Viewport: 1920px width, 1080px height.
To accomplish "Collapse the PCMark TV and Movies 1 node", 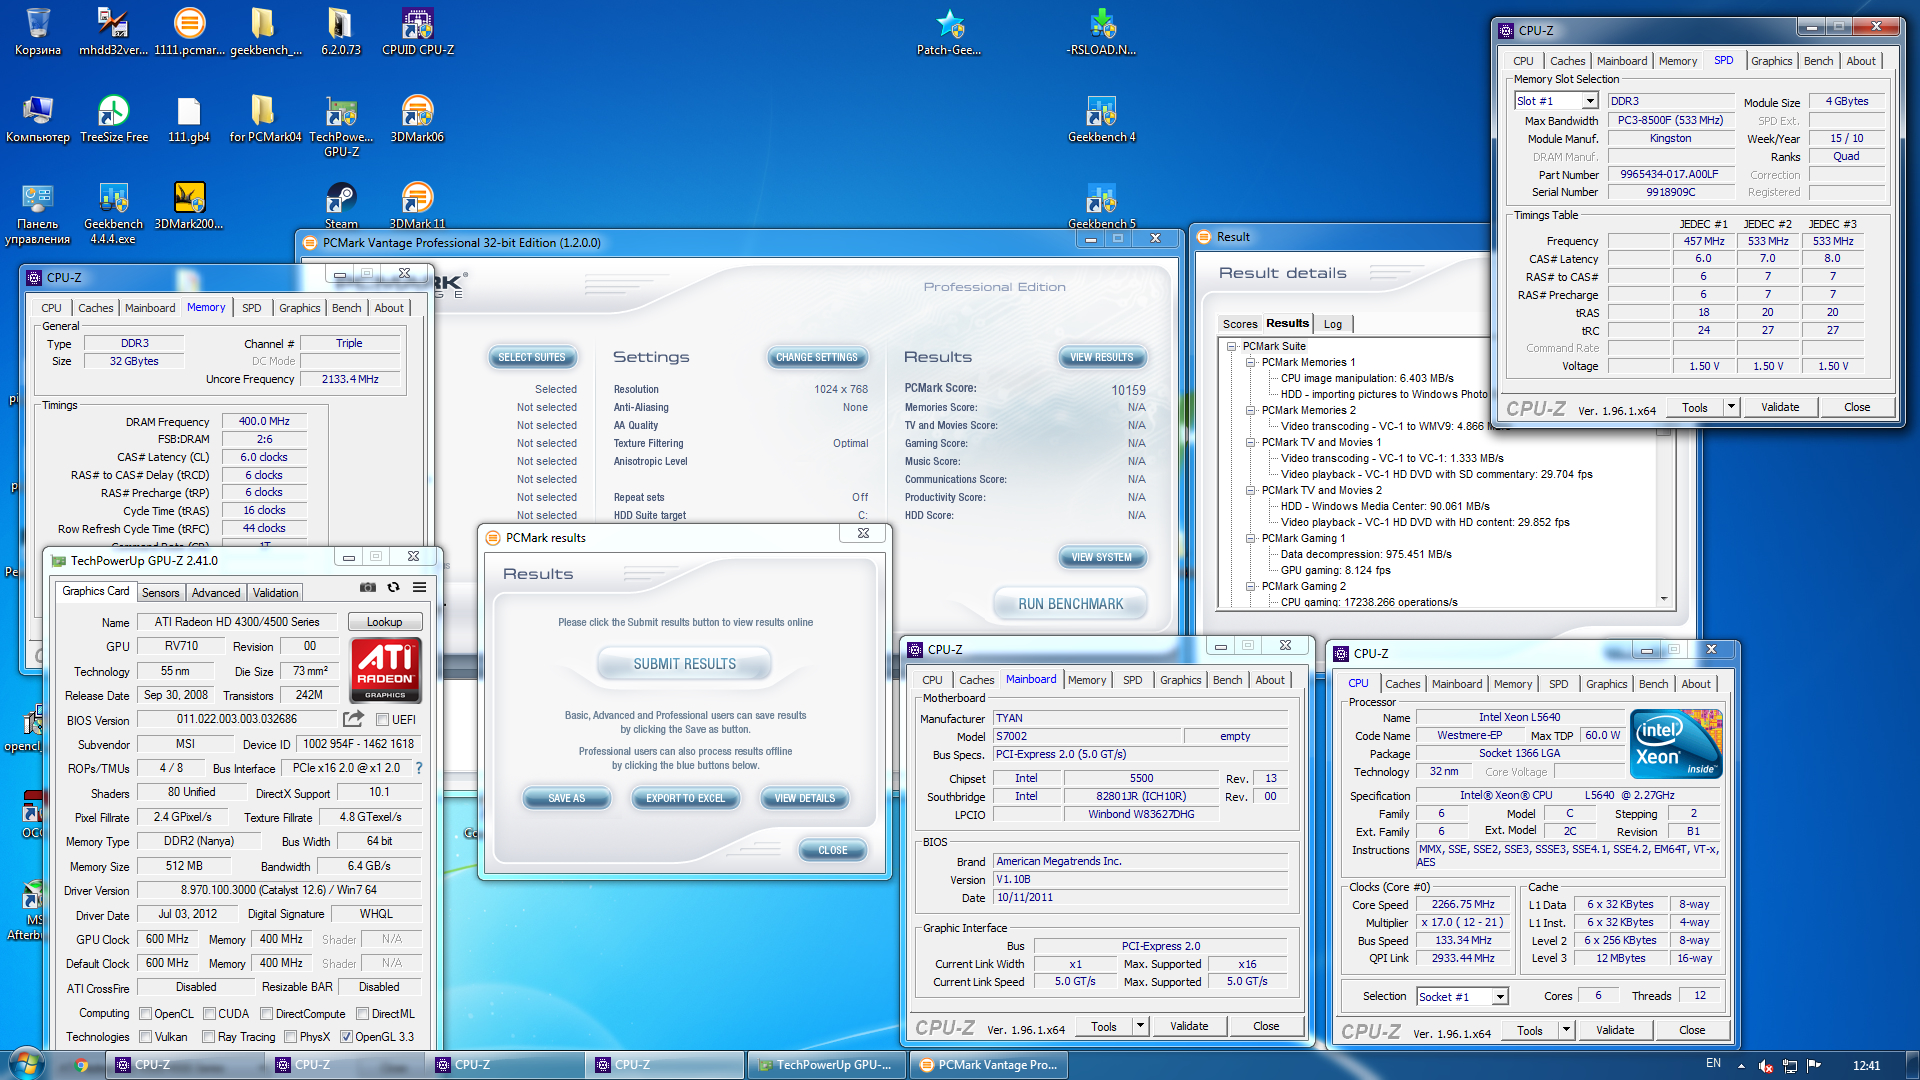I will pos(1251,442).
